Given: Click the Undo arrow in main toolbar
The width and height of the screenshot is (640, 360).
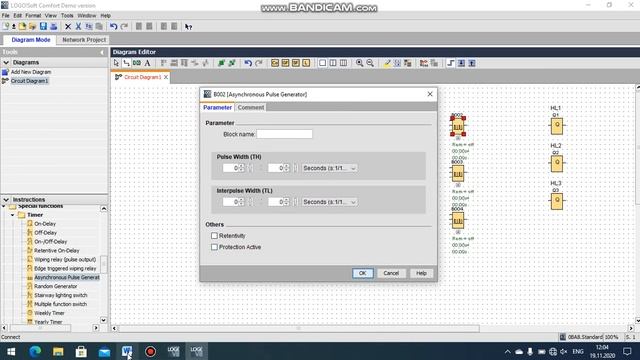Looking at the screenshot, I should pyautogui.click(x=113, y=27).
